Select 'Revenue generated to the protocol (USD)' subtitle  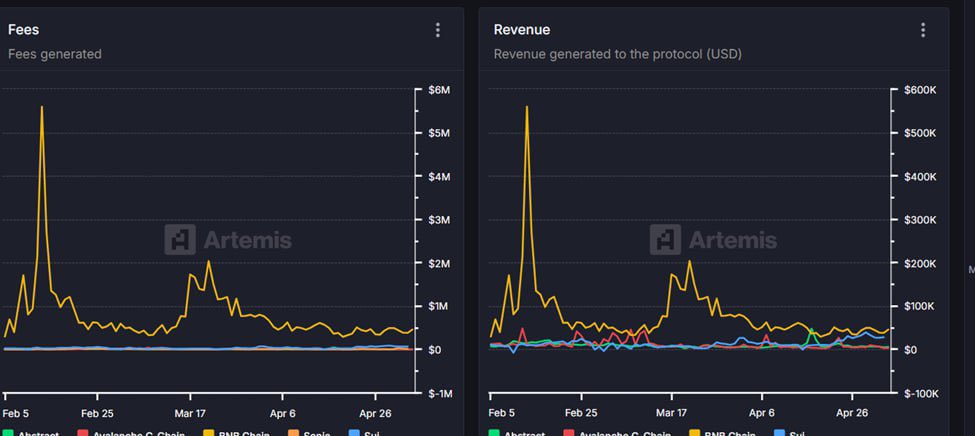617,54
